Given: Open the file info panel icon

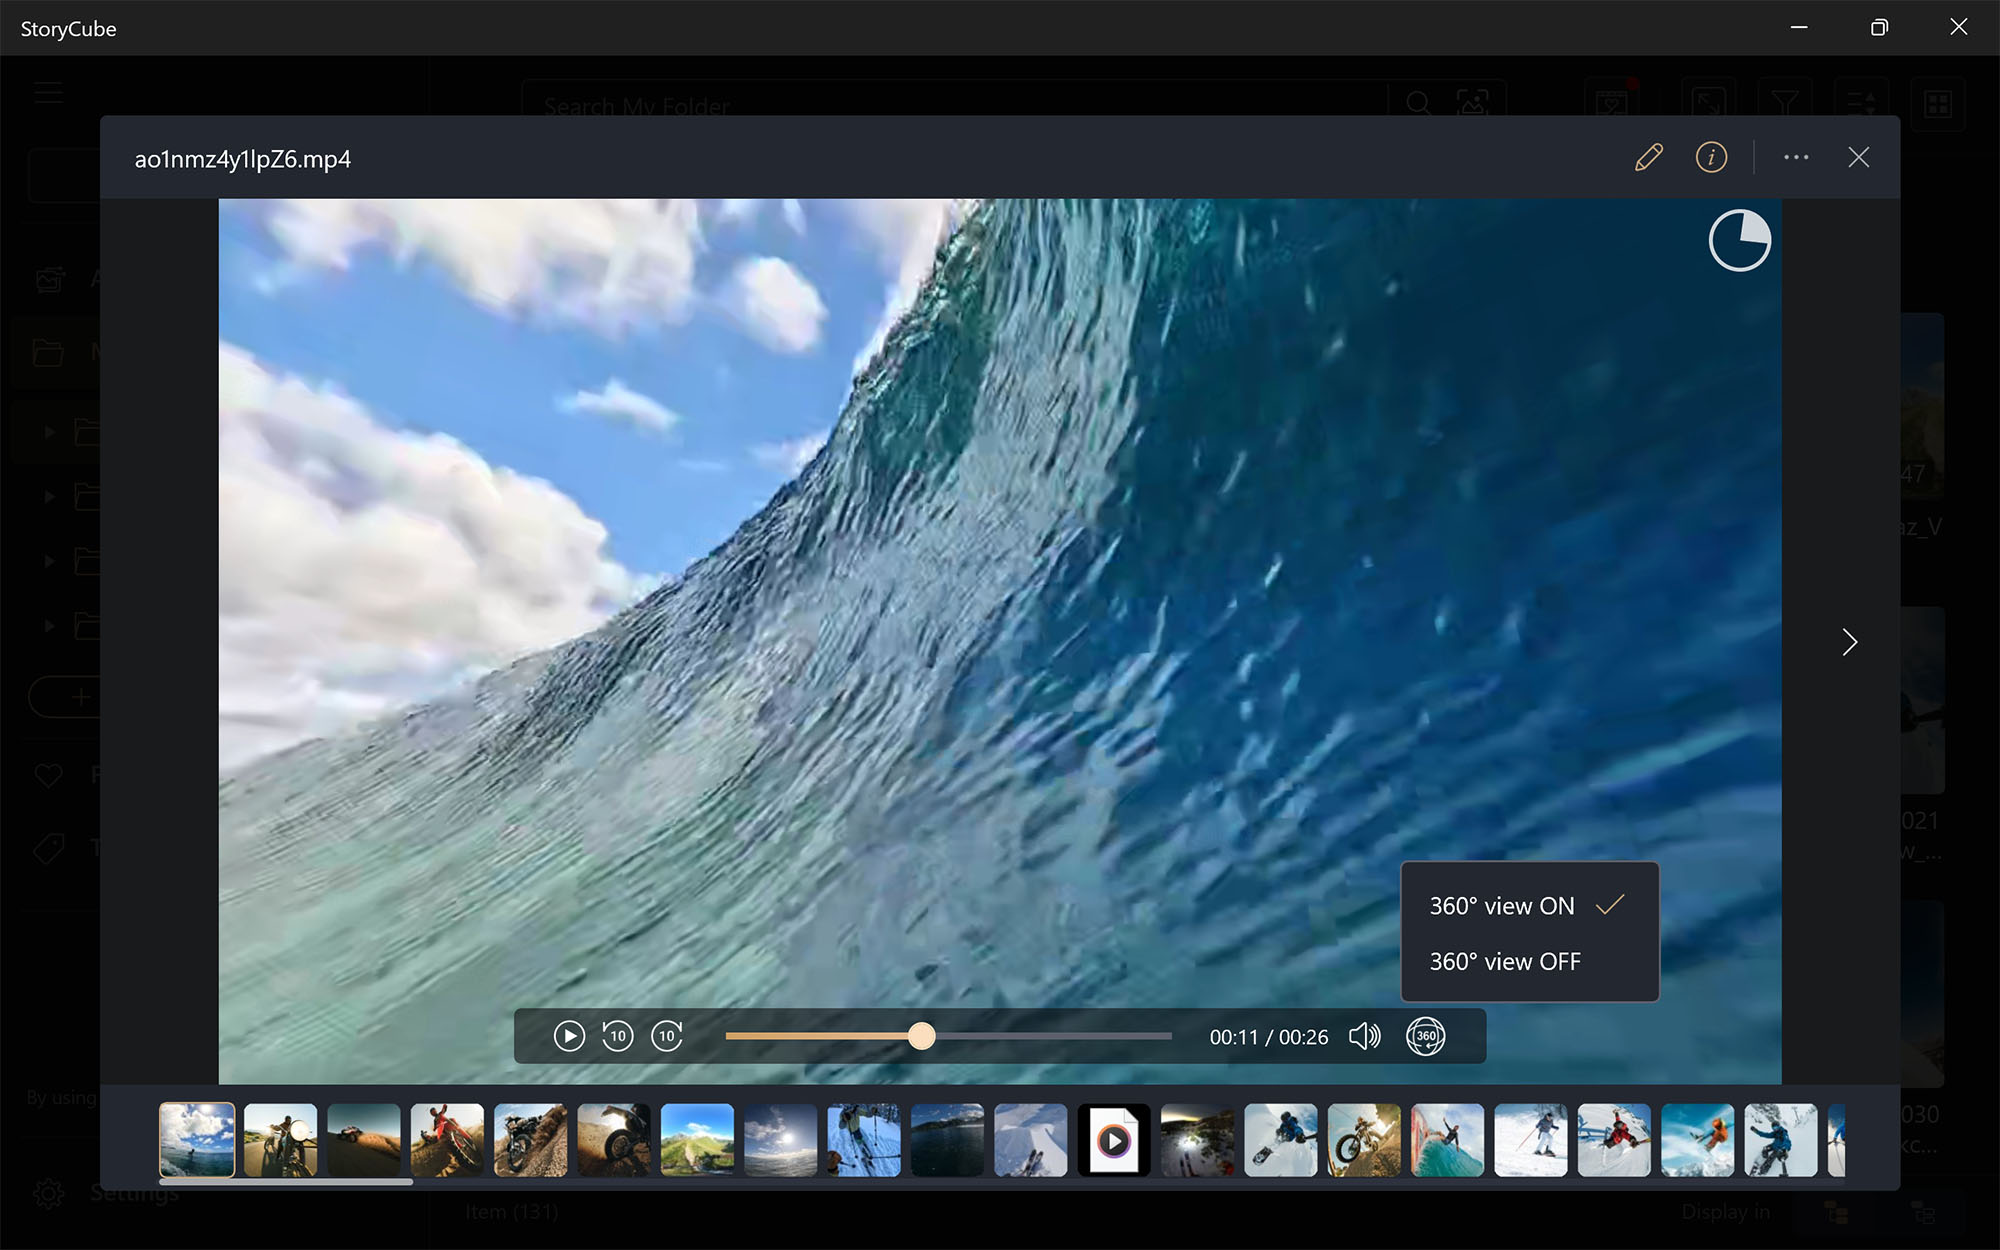Looking at the screenshot, I should tap(1711, 158).
